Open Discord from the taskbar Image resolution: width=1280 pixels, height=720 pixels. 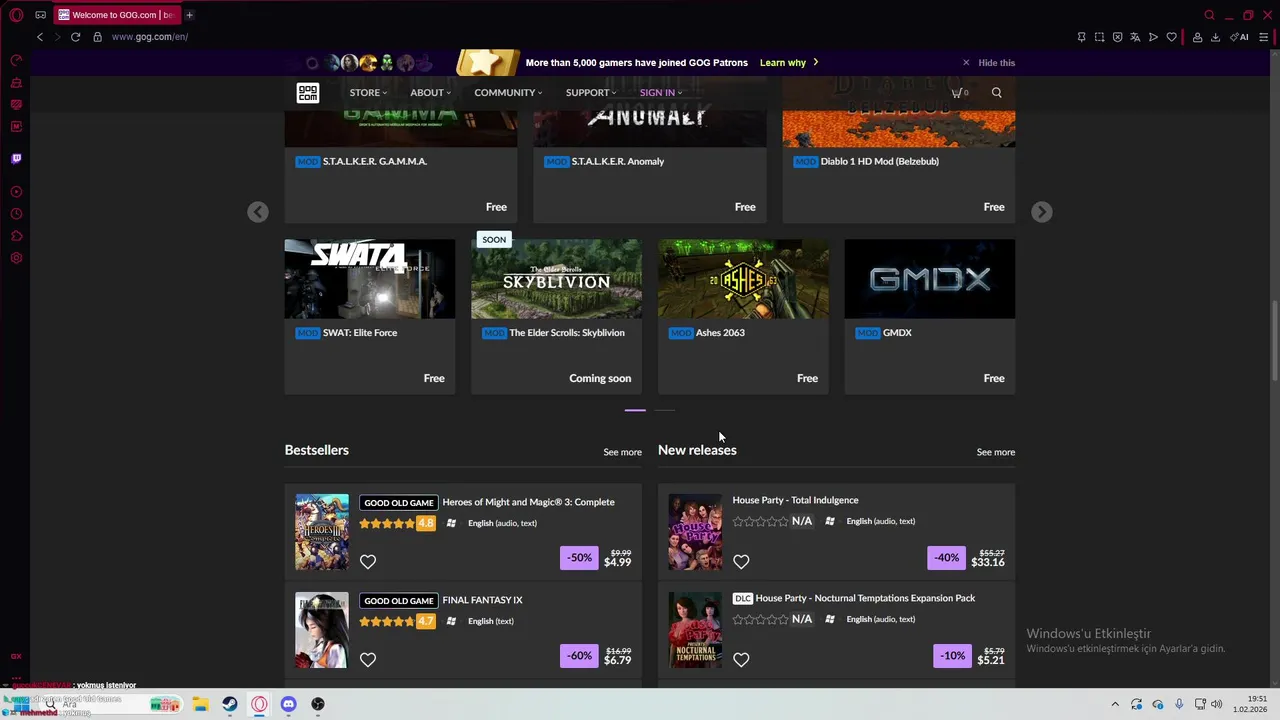(288, 704)
